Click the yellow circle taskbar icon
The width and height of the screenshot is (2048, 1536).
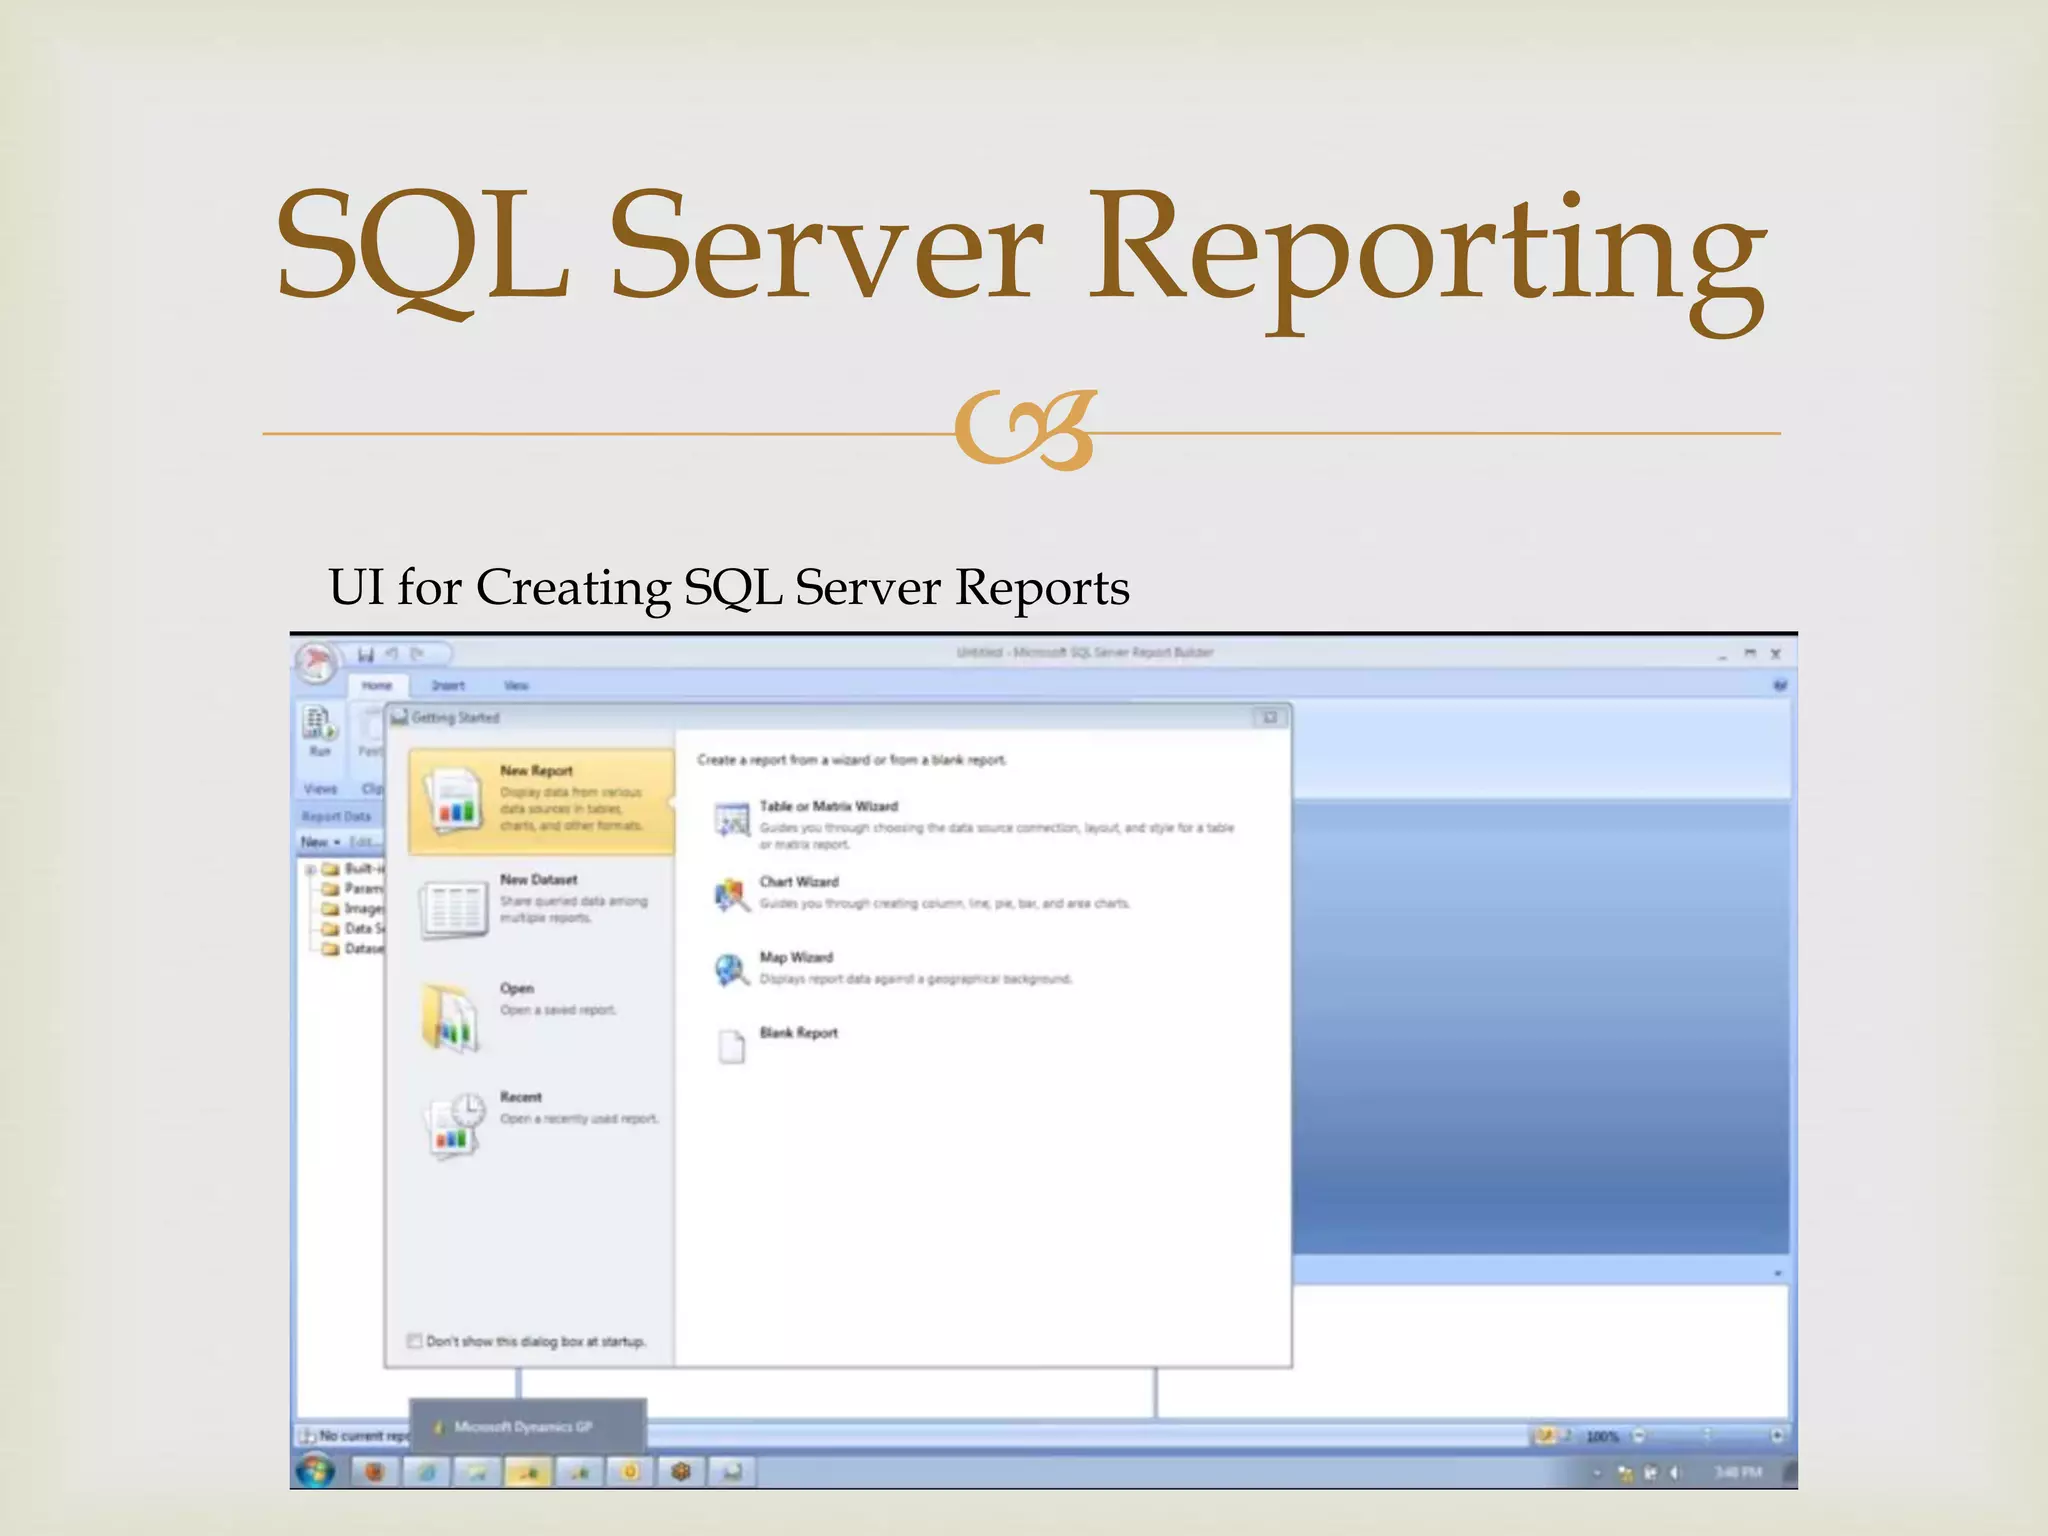[x=630, y=1471]
